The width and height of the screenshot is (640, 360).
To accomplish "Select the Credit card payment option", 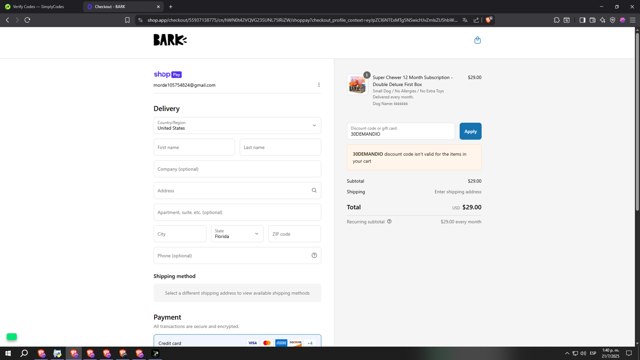I will [237, 342].
